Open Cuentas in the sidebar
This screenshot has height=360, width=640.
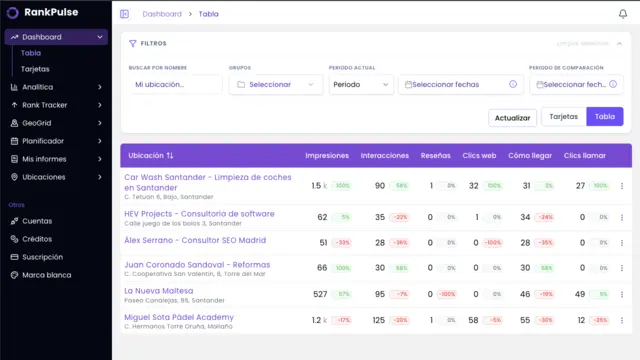(37, 221)
